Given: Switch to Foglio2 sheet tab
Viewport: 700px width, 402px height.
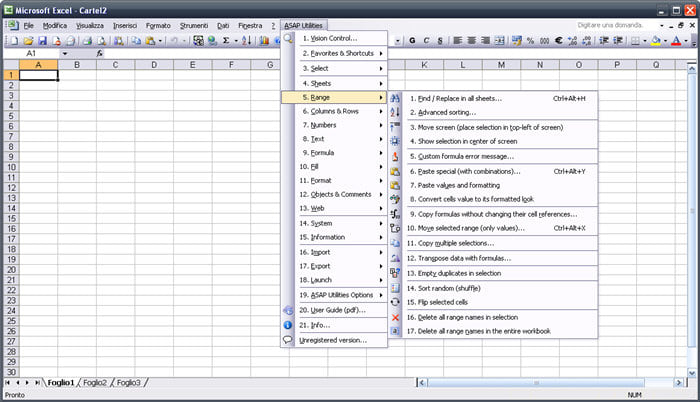Looking at the screenshot, I should click(x=95, y=383).
